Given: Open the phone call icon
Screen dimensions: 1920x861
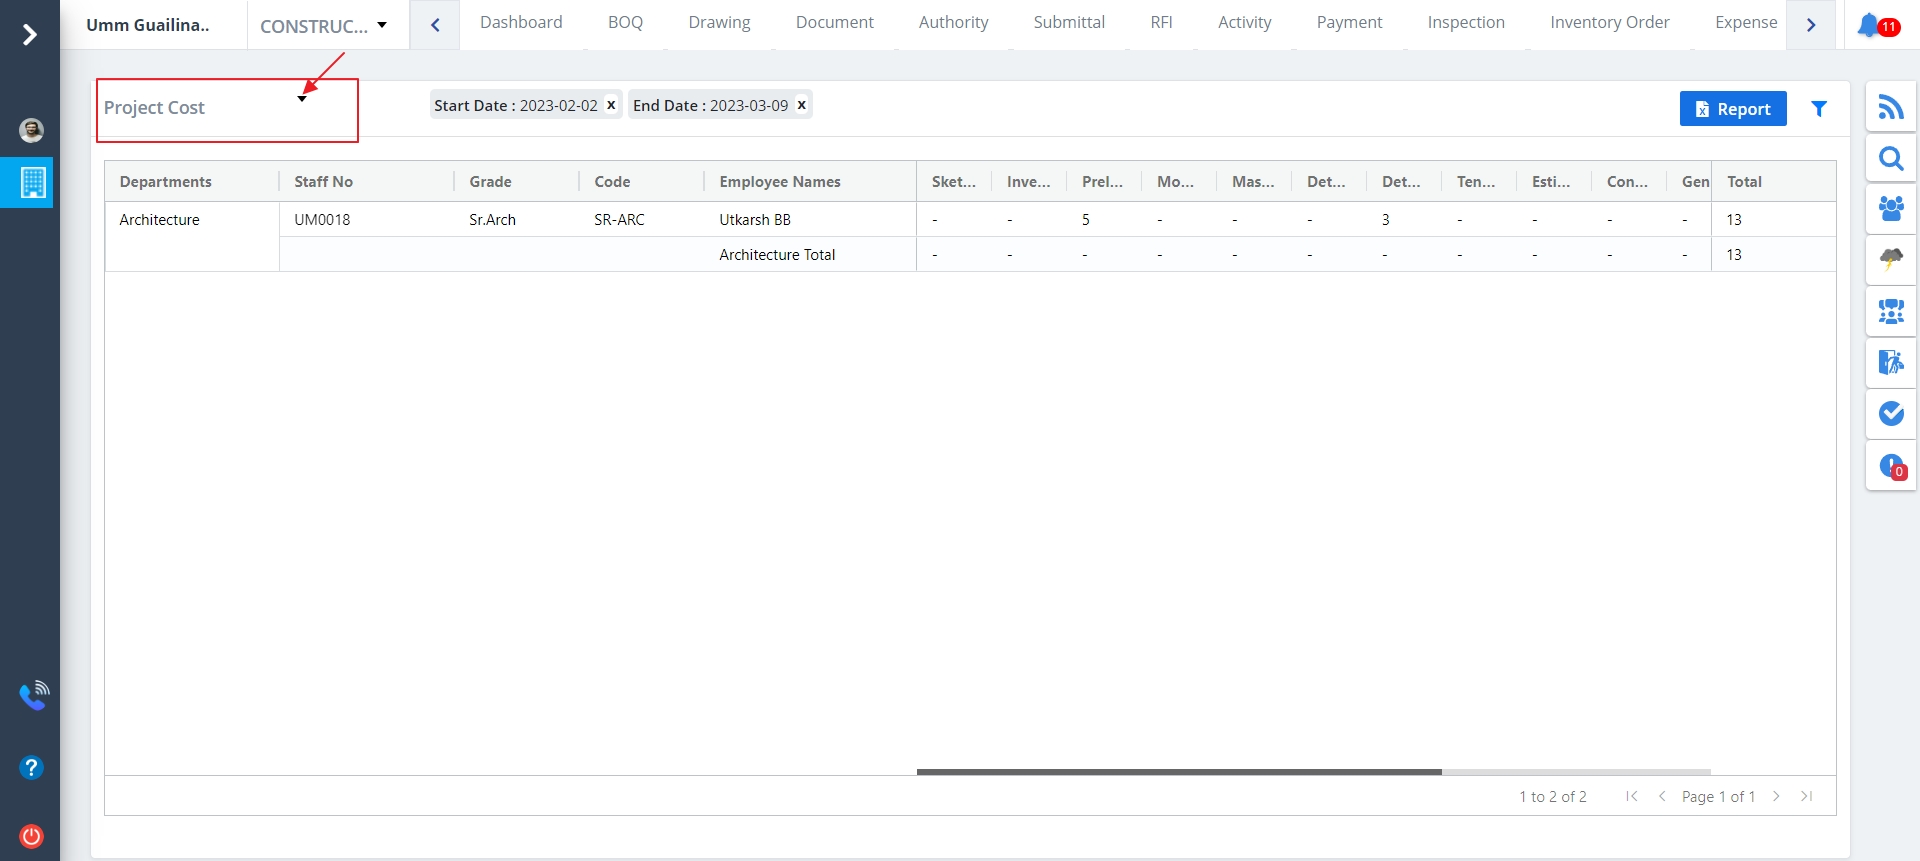Looking at the screenshot, I should coord(33,695).
